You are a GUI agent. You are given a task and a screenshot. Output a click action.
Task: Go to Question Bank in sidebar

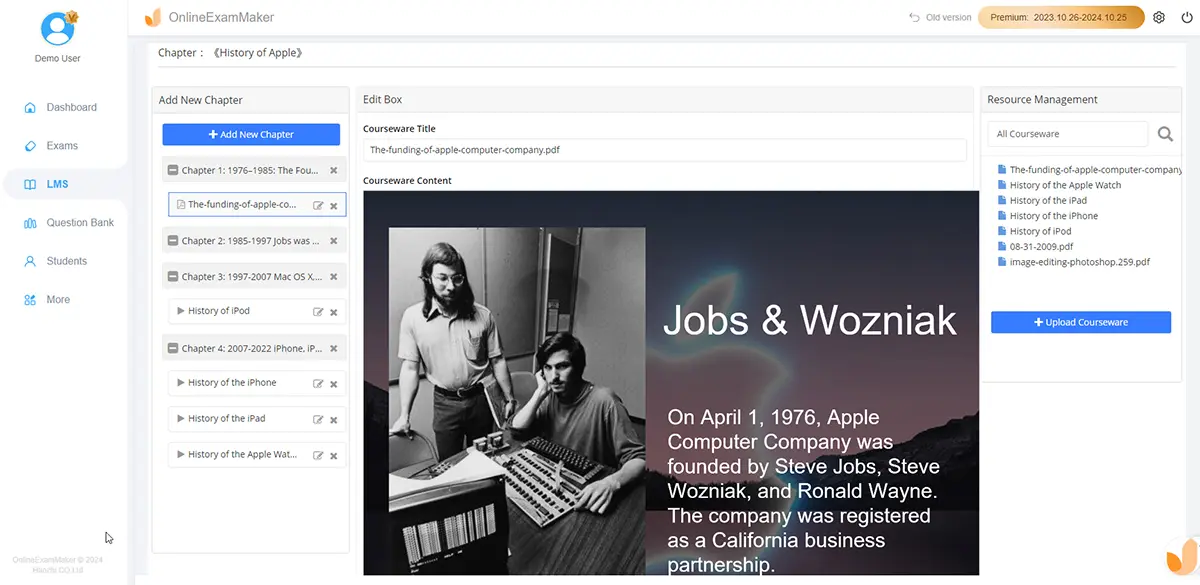click(x=80, y=223)
